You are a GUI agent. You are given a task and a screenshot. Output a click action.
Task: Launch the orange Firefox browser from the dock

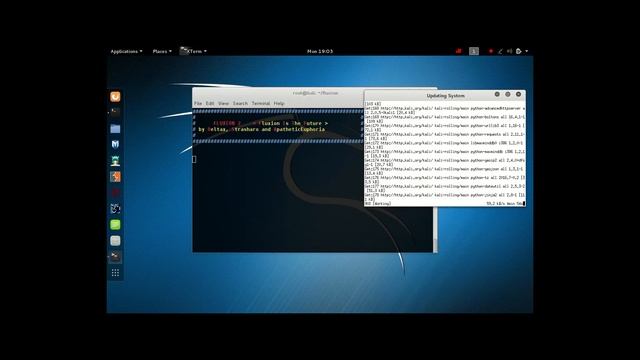115,96
